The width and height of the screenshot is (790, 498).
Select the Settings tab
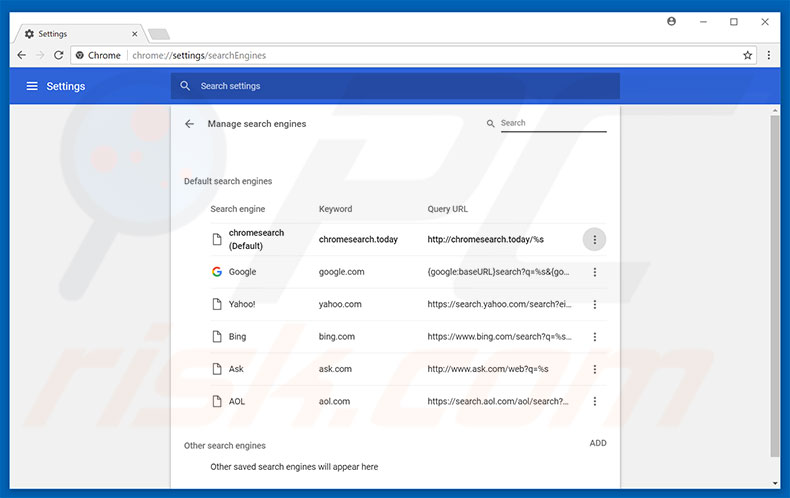click(81, 34)
